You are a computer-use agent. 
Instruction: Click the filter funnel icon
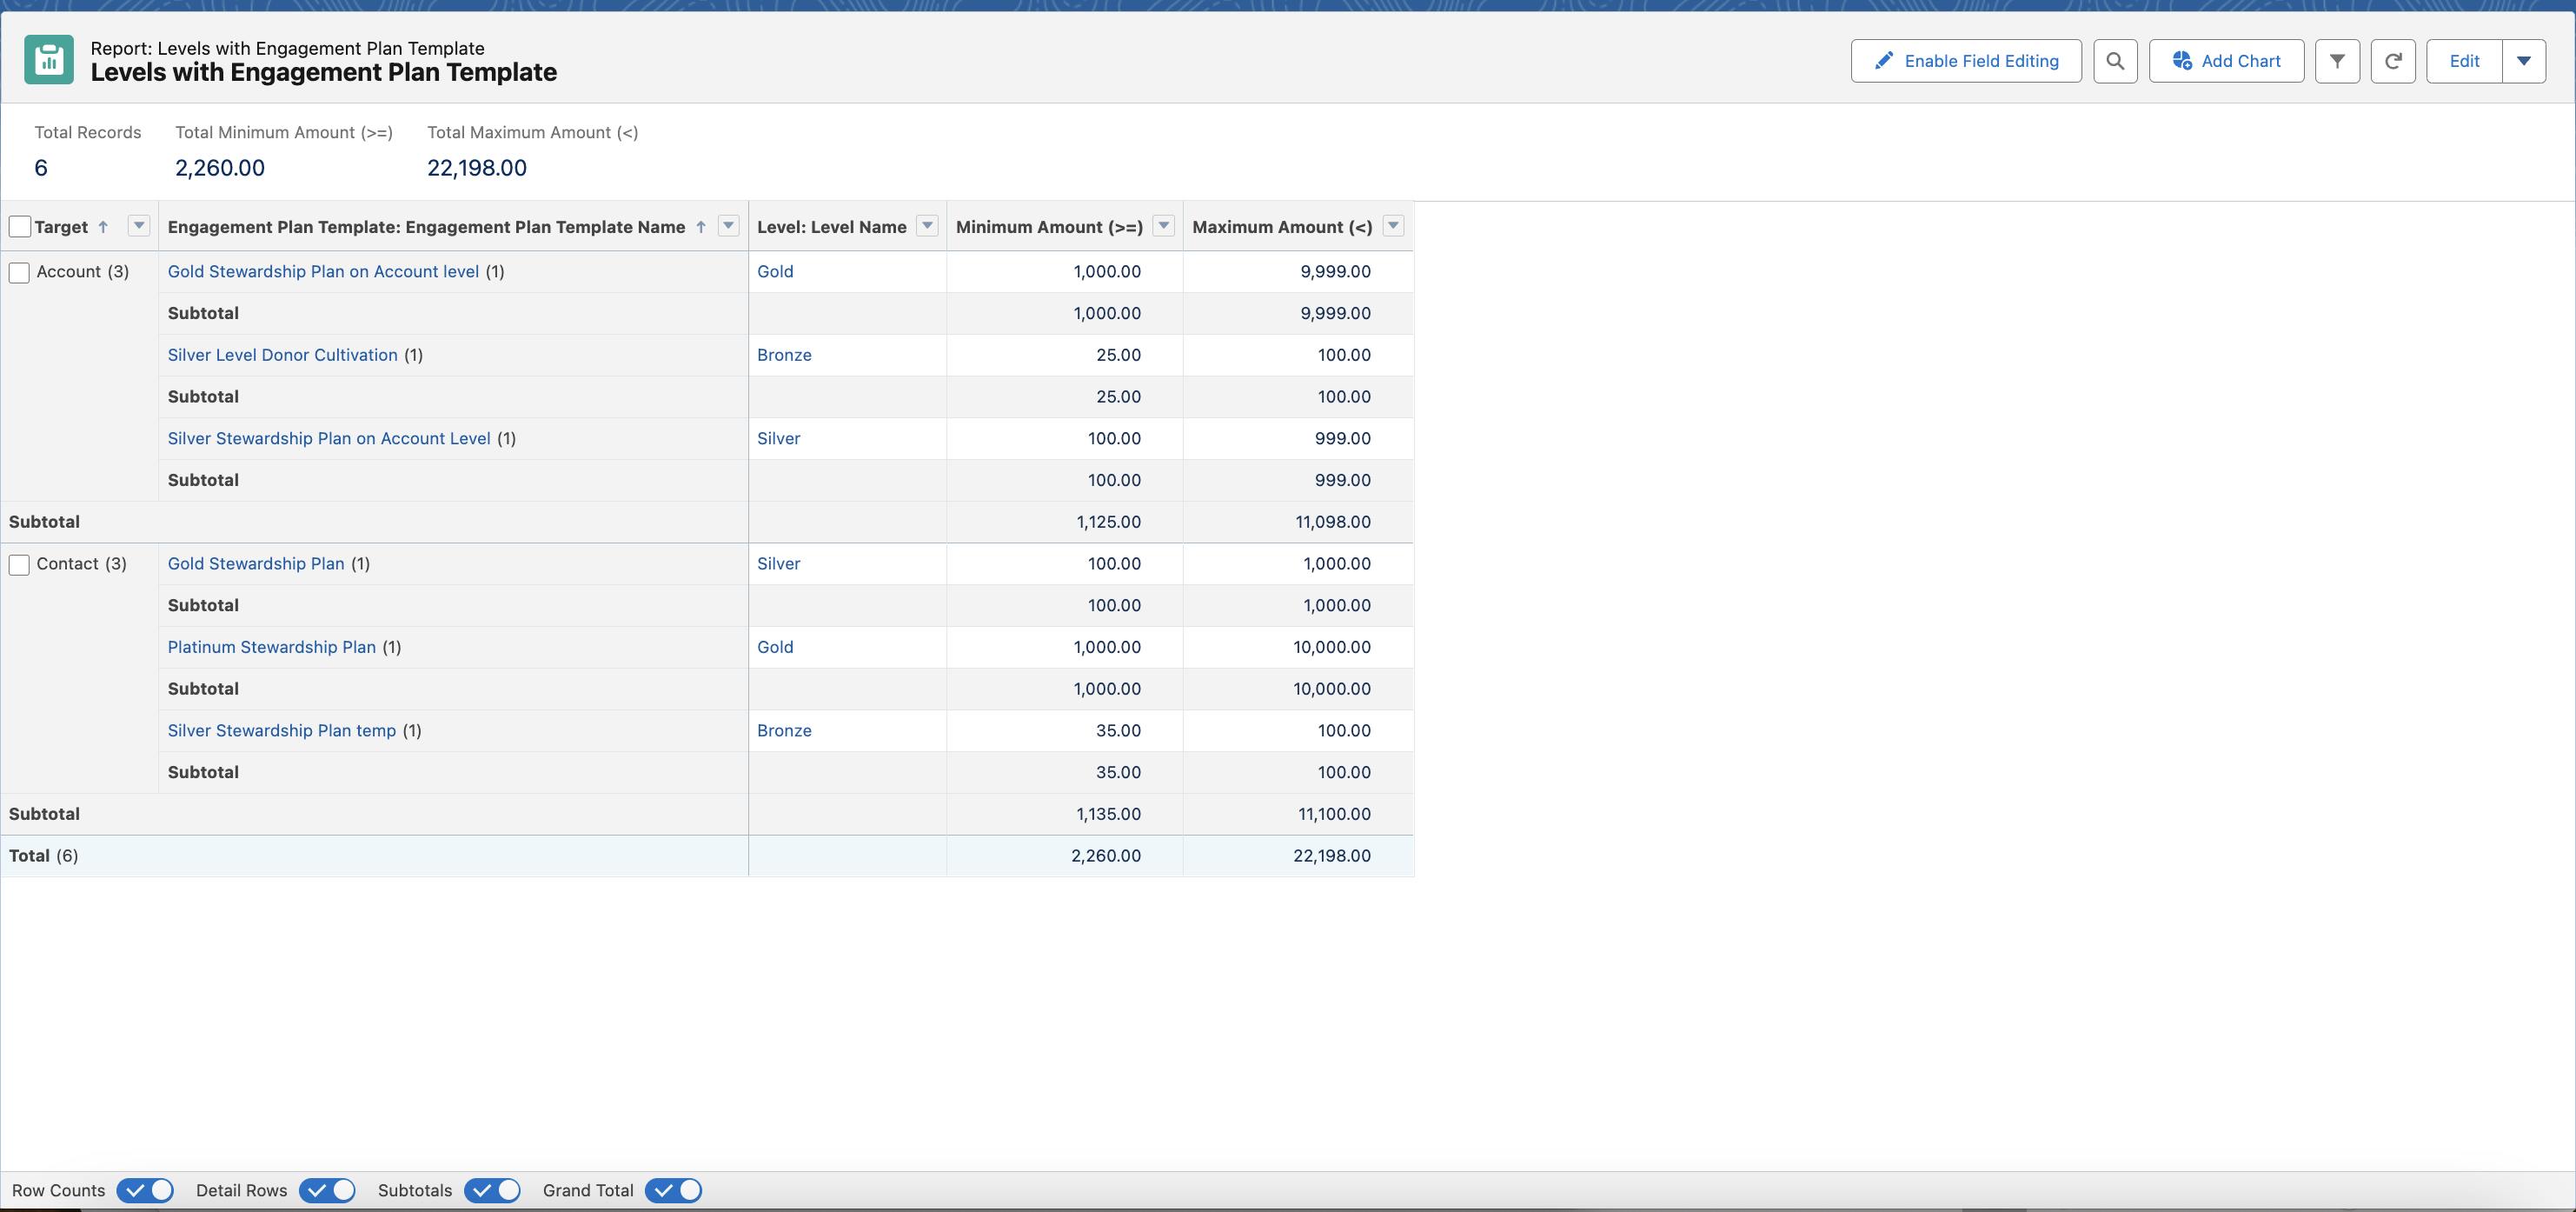(2336, 61)
